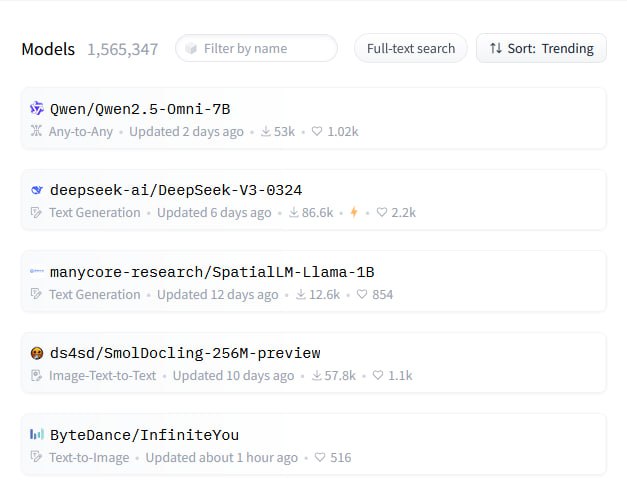
Task: Open ds4sd/SmolDocling-256M-preview model page
Action: [185, 353]
